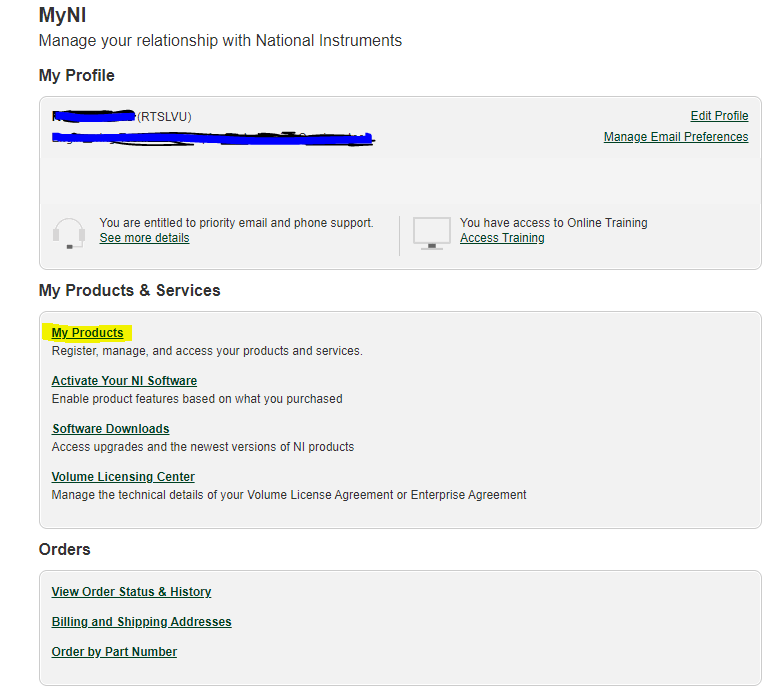Open the Access Training link
Image resolution: width=769 pixels, height=697 pixels.
tap(502, 238)
